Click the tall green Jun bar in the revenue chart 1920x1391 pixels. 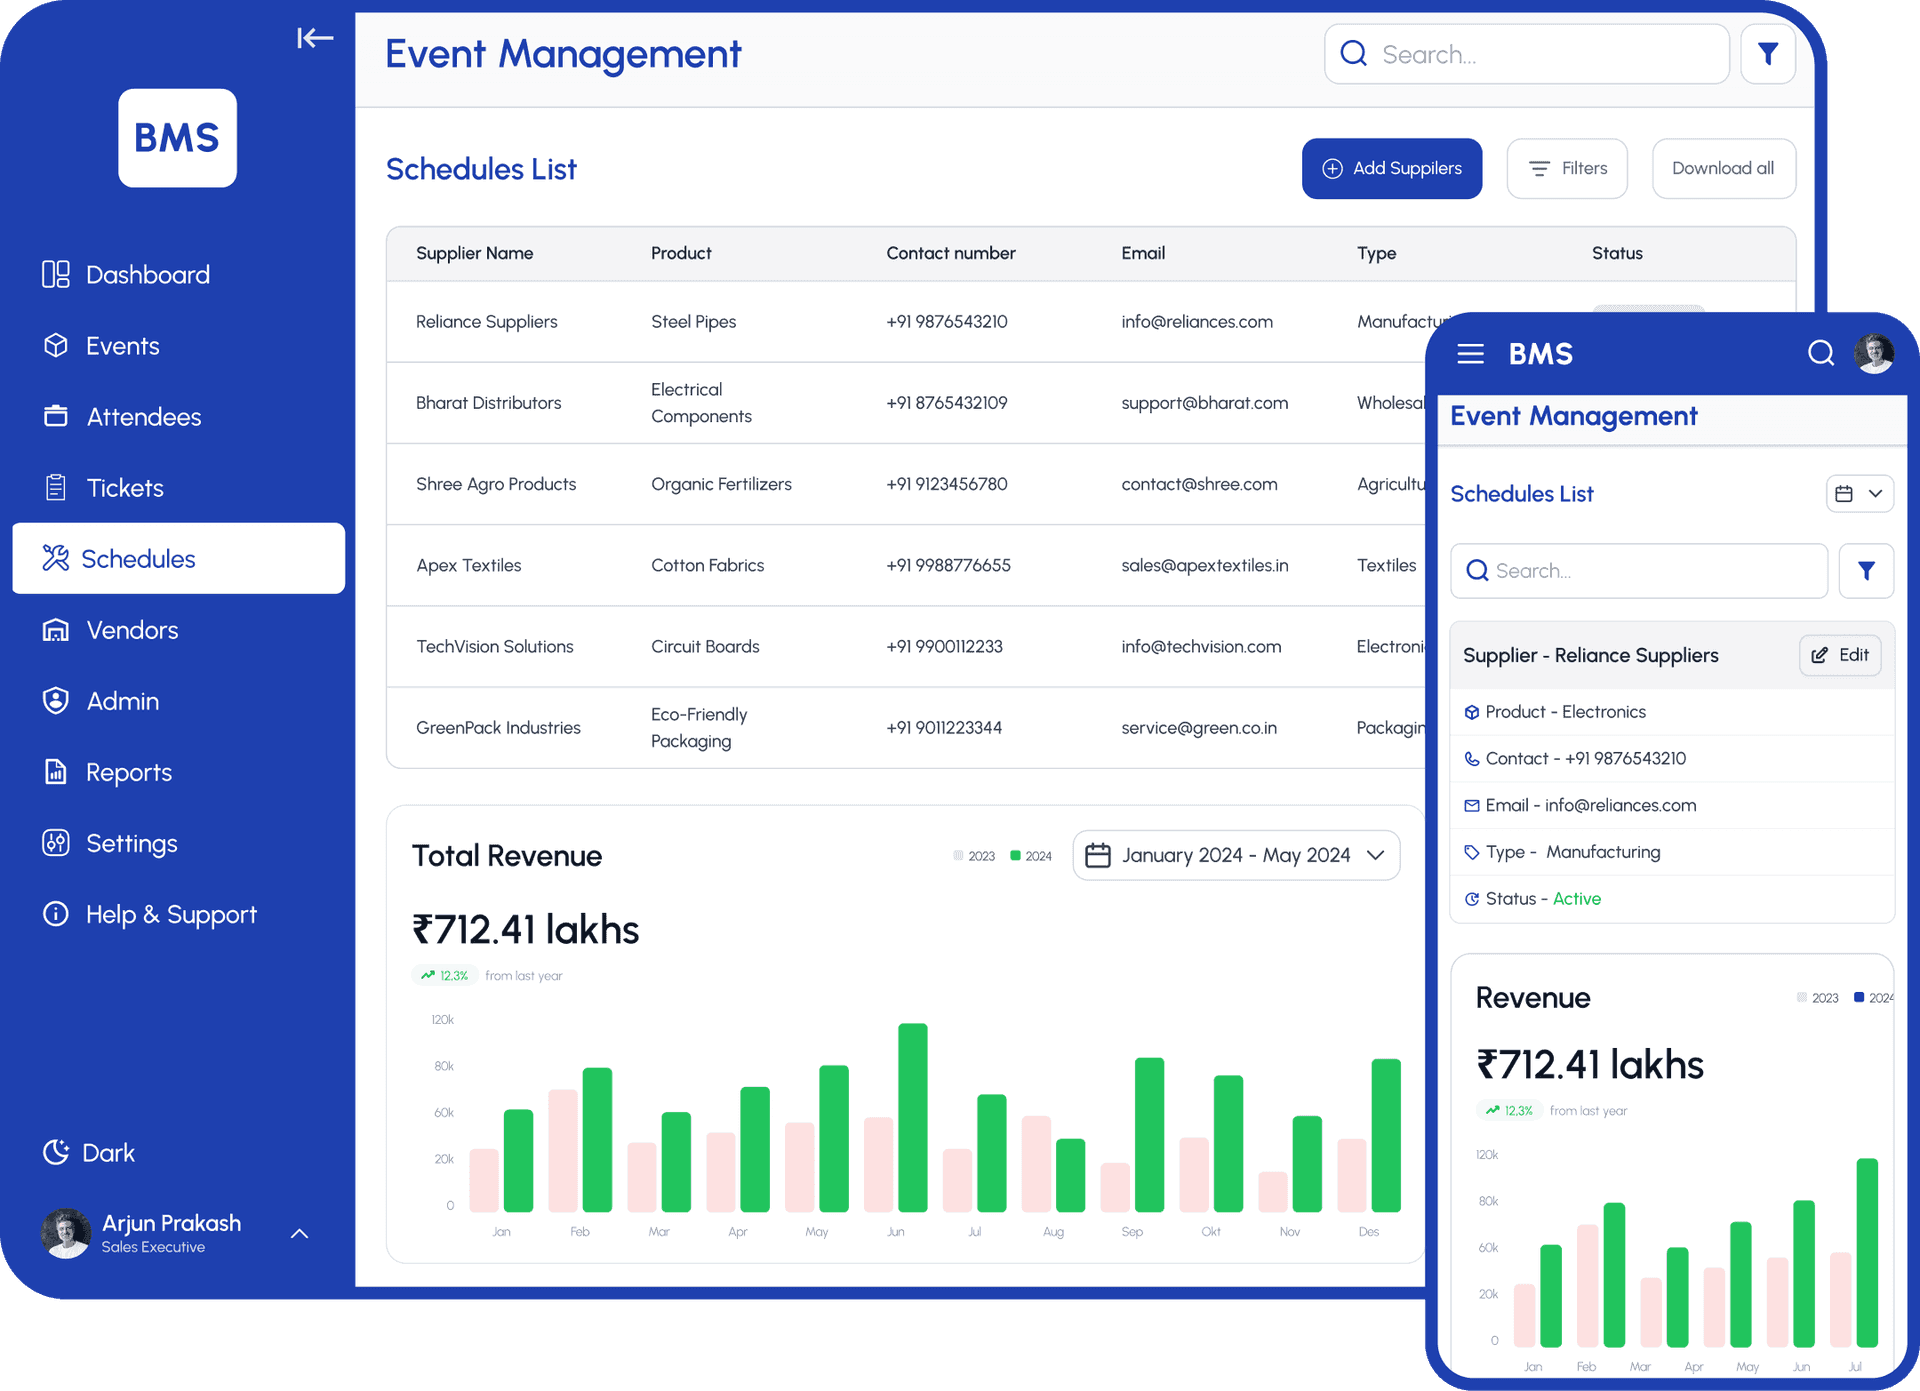912,1118
